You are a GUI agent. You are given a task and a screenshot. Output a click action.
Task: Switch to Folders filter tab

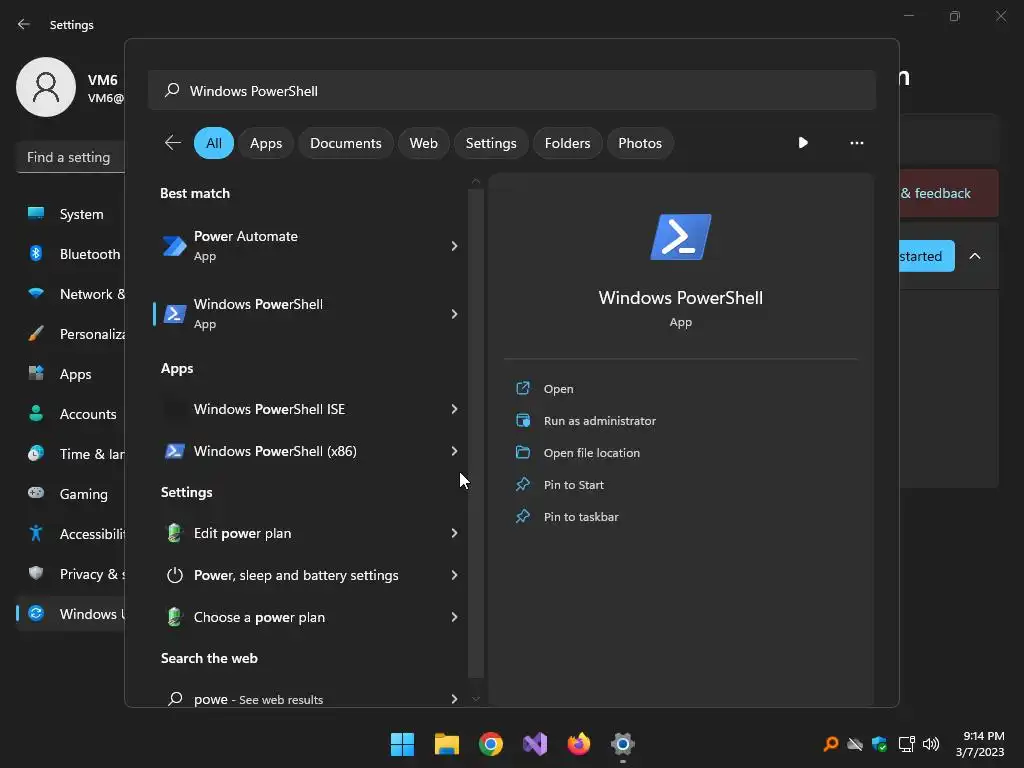pyautogui.click(x=567, y=143)
